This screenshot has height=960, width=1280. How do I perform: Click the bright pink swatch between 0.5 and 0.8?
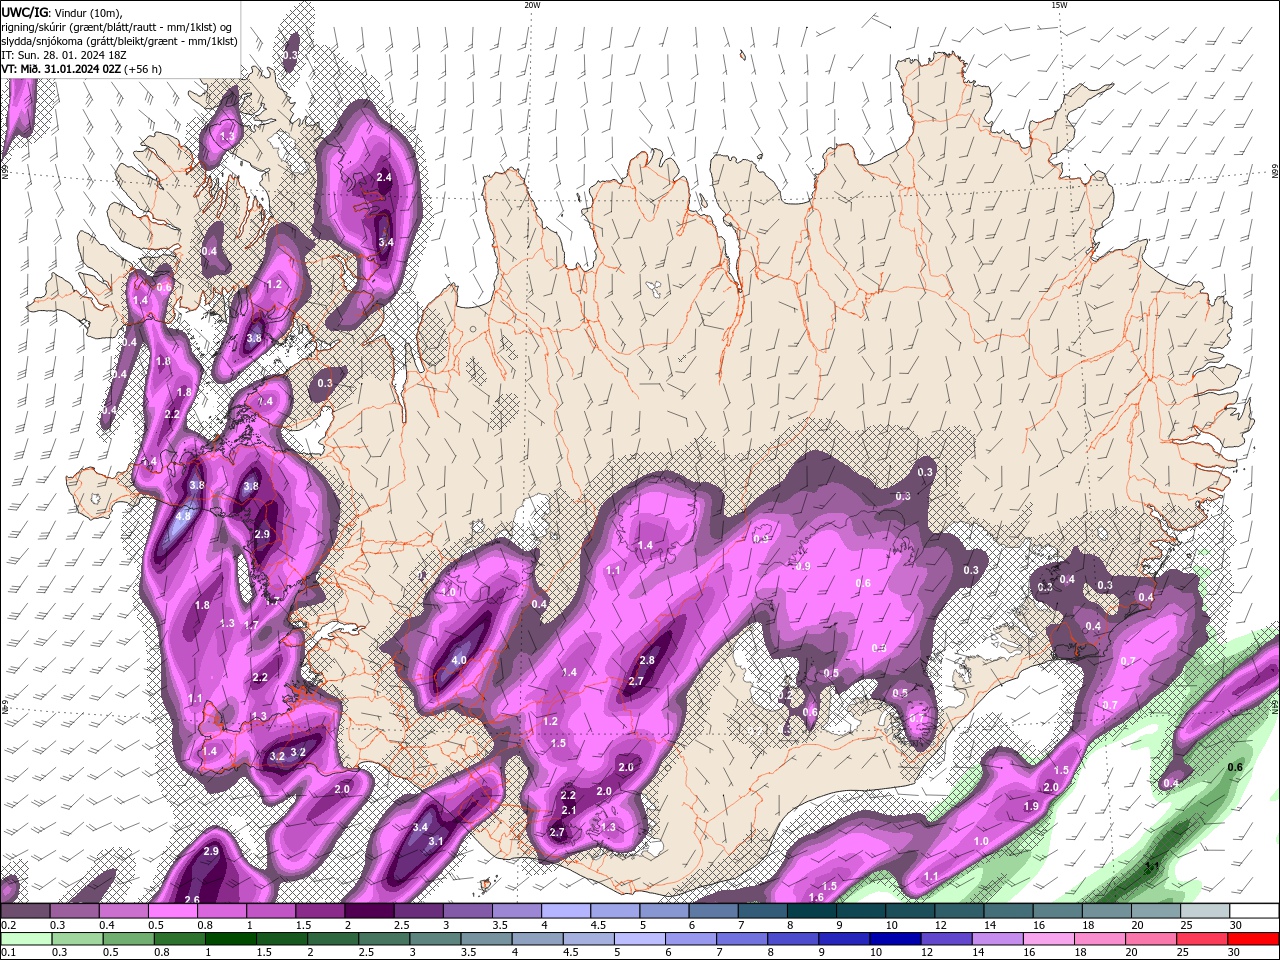click(x=172, y=911)
